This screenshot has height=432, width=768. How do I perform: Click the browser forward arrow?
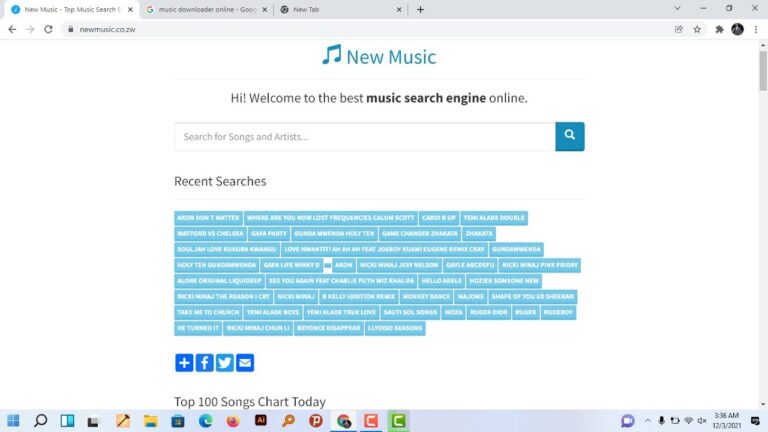coord(30,29)
